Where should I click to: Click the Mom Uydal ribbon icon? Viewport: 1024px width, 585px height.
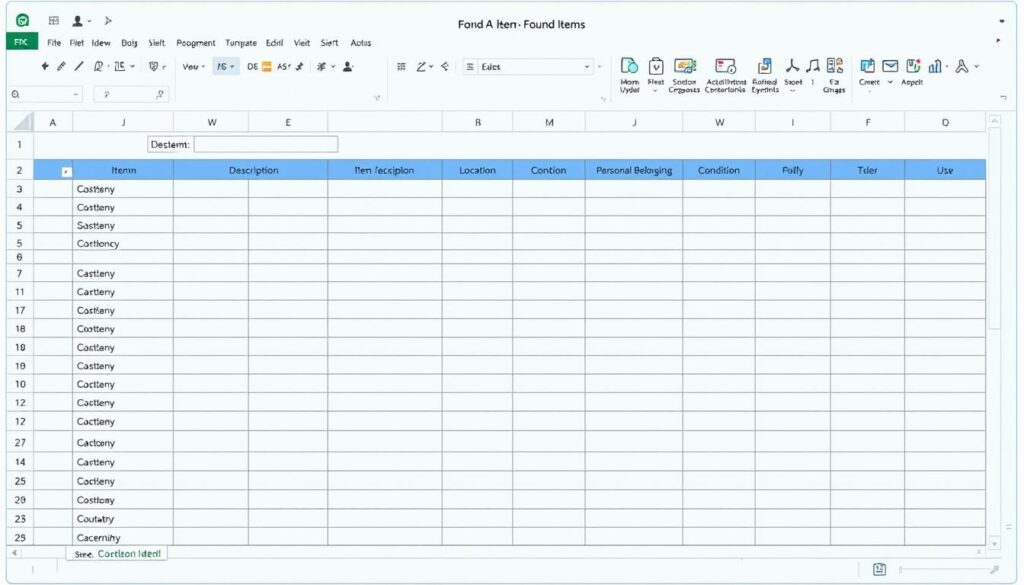[x=630, y=75]
